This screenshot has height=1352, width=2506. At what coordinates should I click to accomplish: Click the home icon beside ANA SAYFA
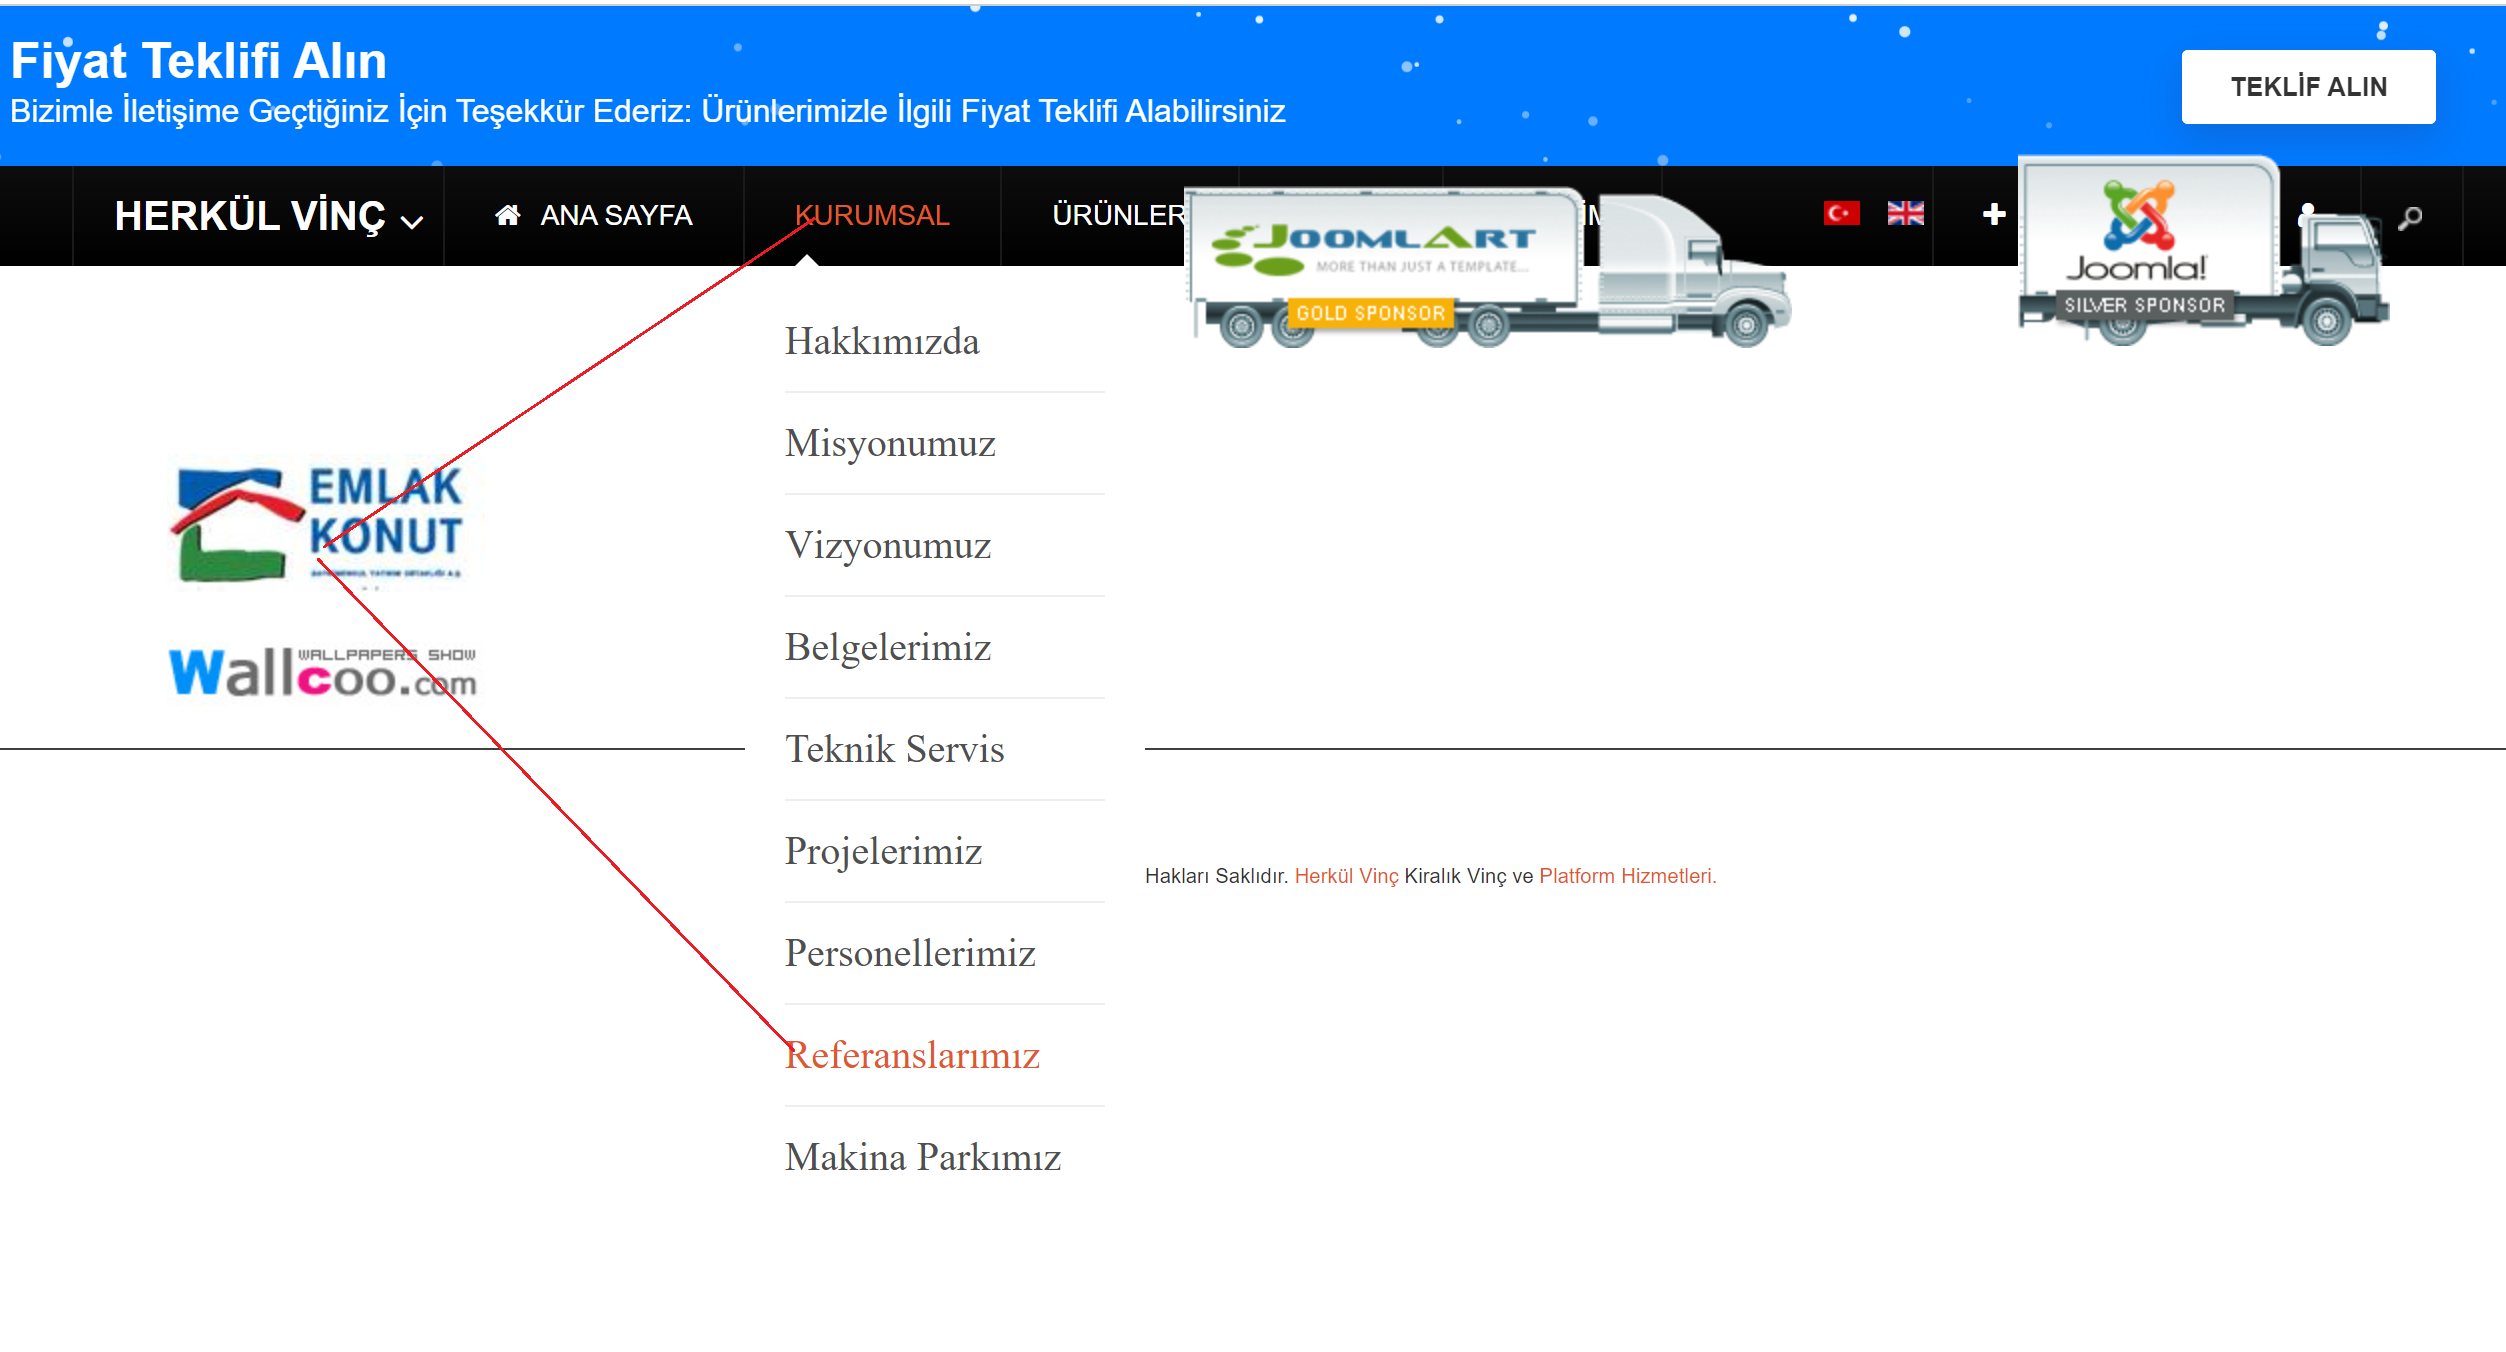pyautogui.click(x=507, y=215)
